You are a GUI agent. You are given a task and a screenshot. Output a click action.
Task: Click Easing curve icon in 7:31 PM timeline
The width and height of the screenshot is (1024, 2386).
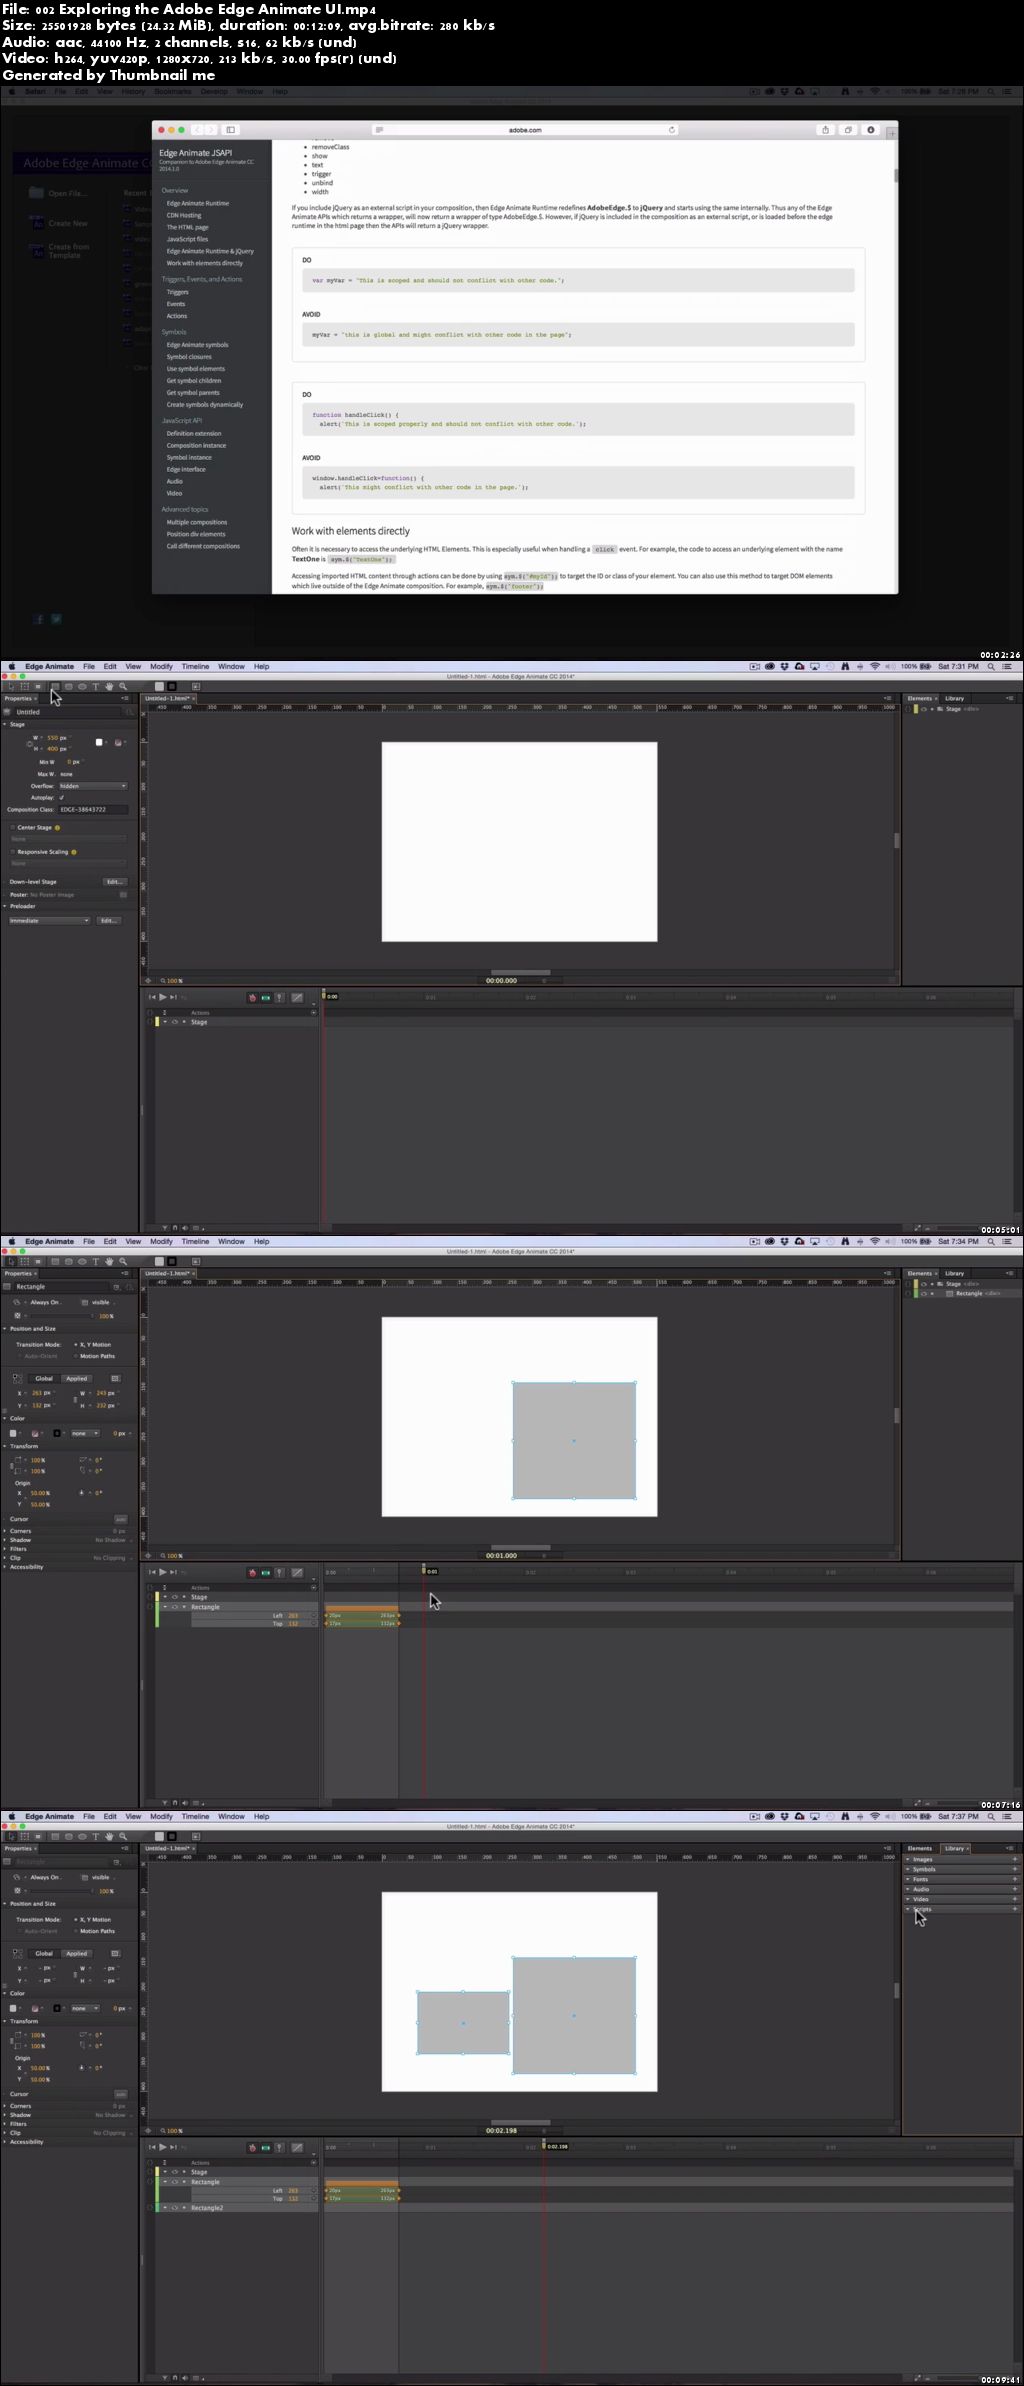[x=297, y=997]
